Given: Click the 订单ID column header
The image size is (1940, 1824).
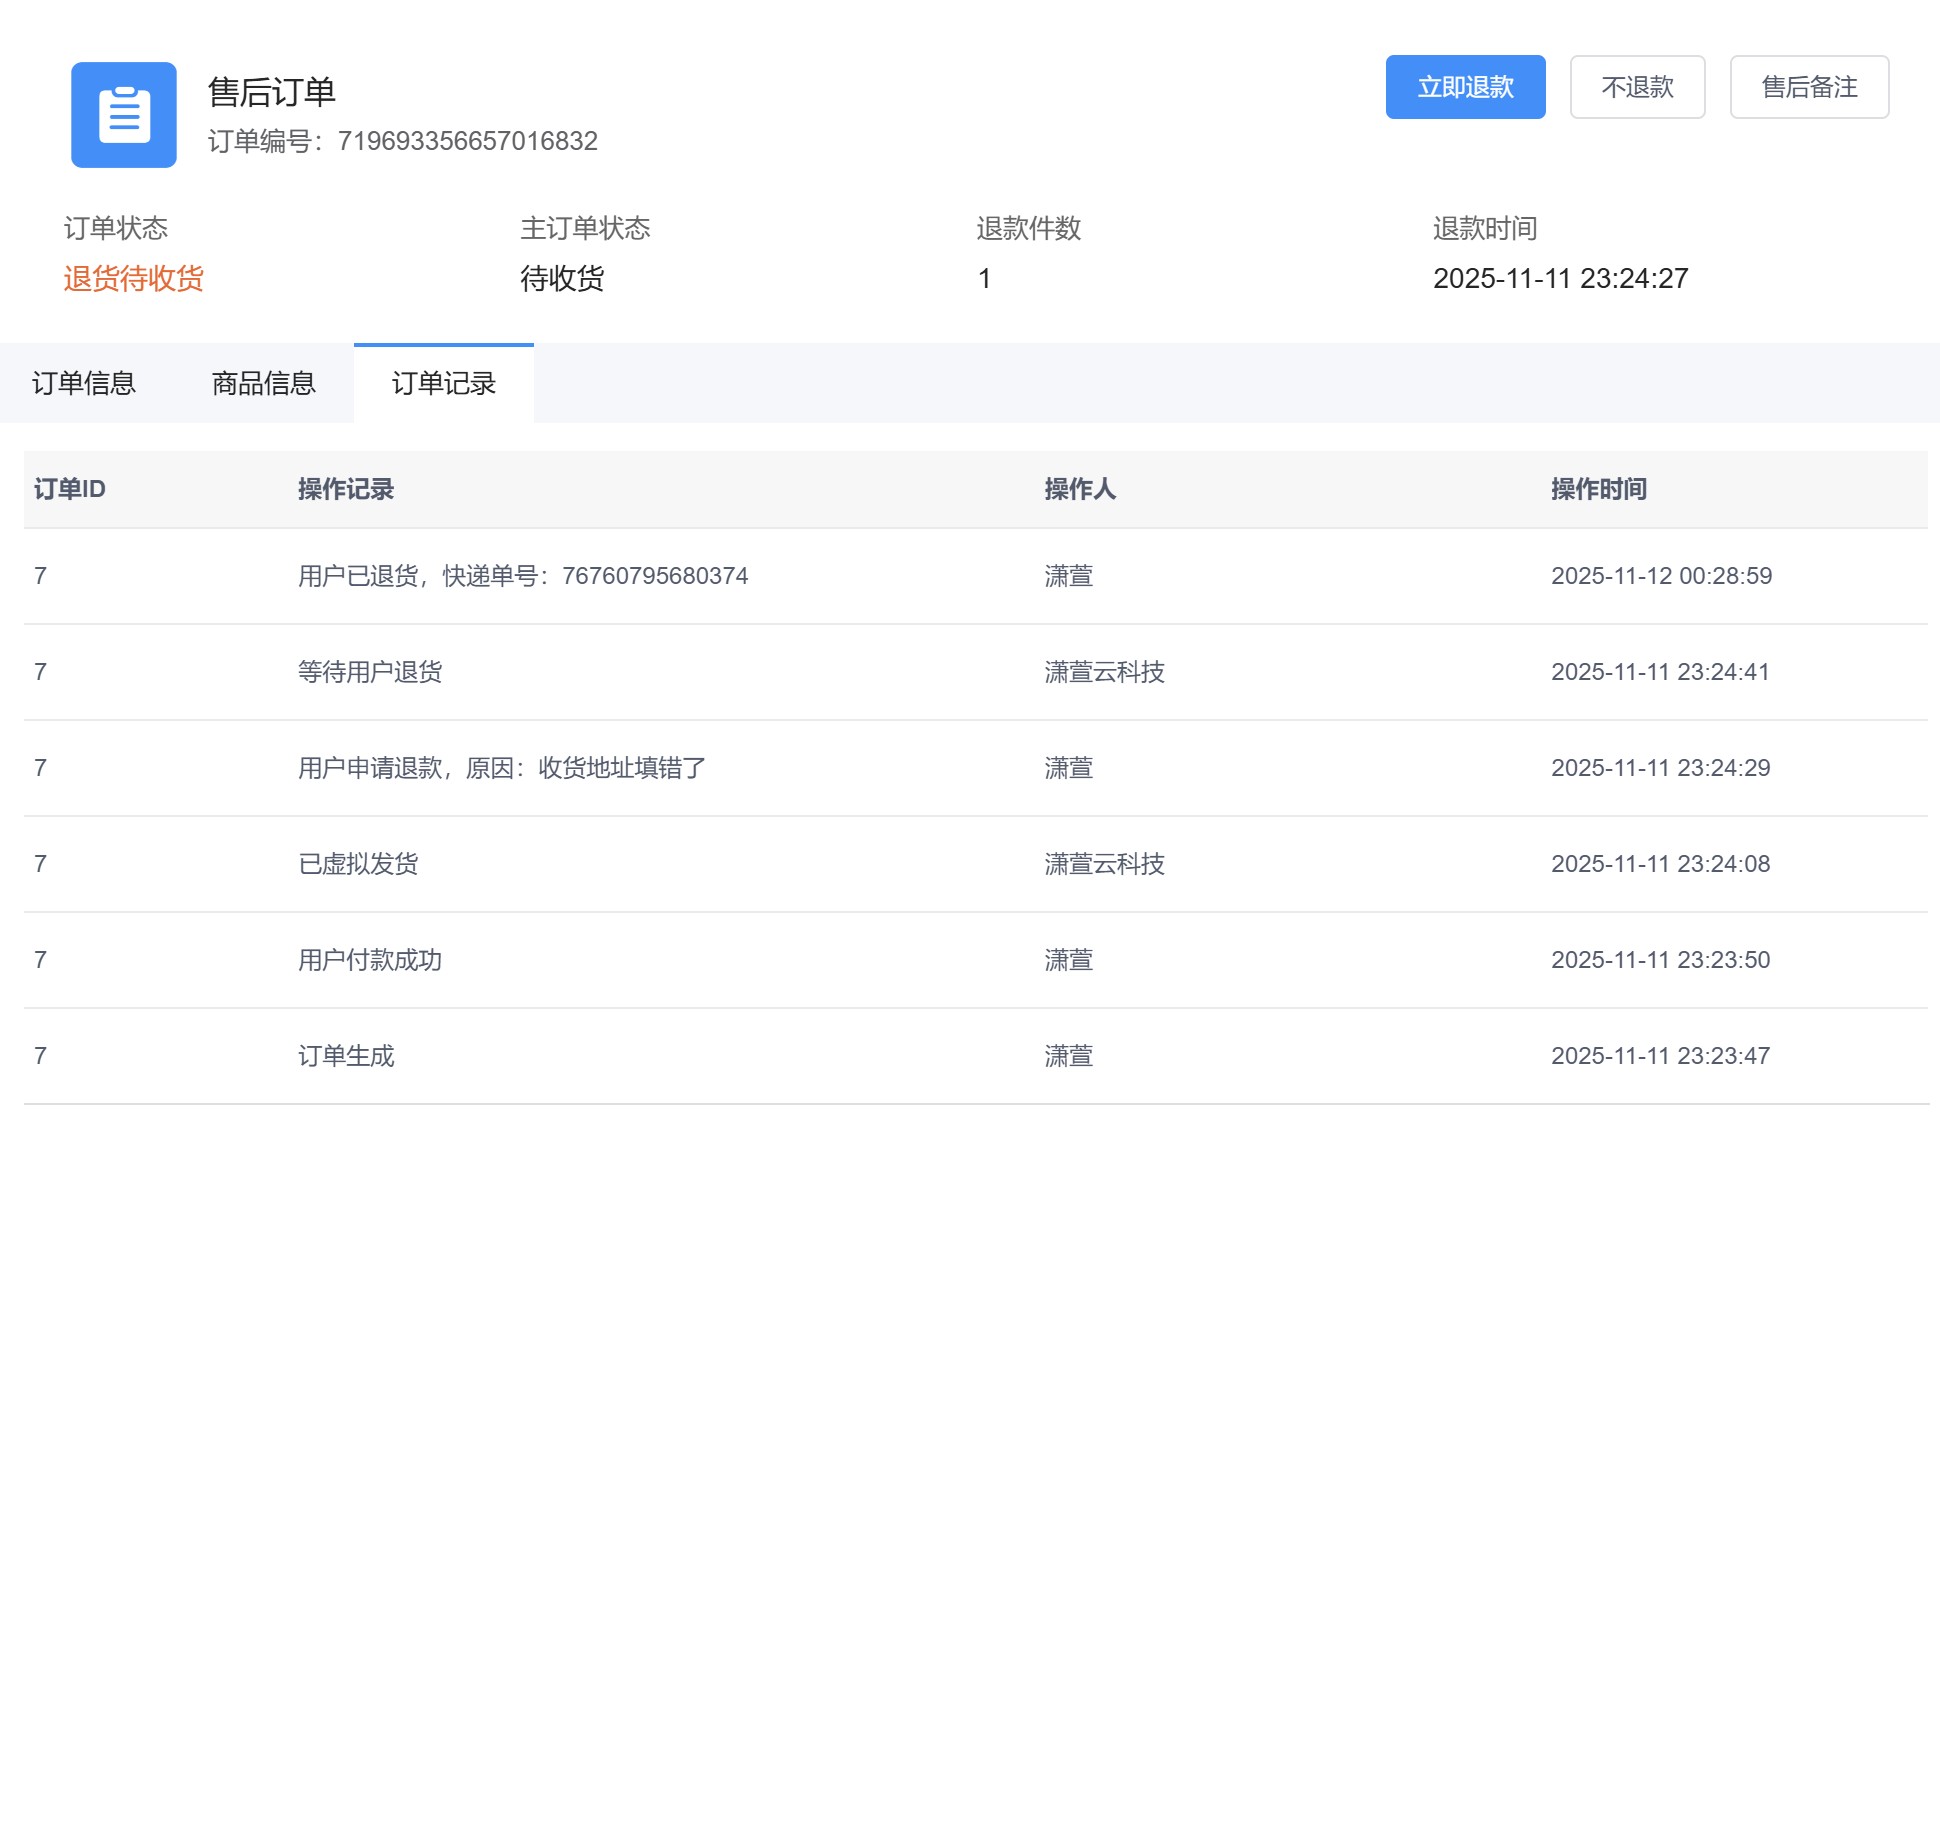Looking at the screenshot, I should (x=69, y=489).
